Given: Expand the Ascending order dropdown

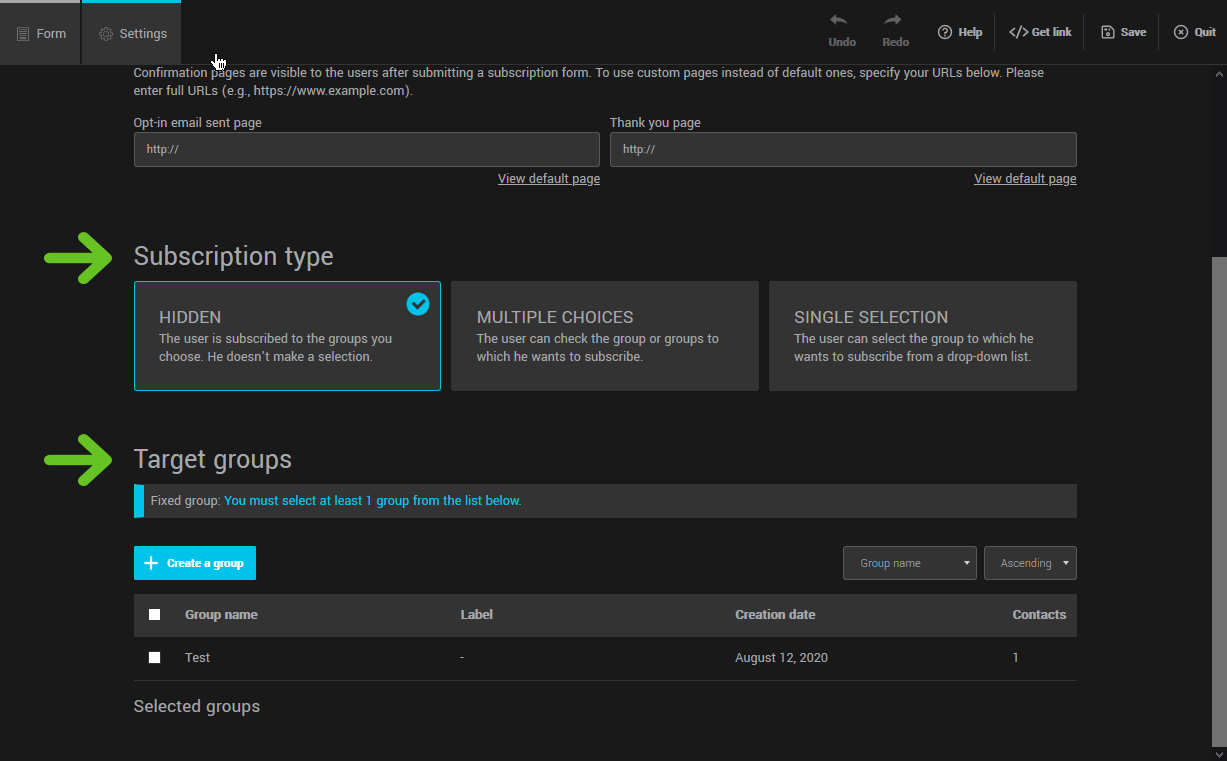Looking at the screenshot, I should 1029,563.
